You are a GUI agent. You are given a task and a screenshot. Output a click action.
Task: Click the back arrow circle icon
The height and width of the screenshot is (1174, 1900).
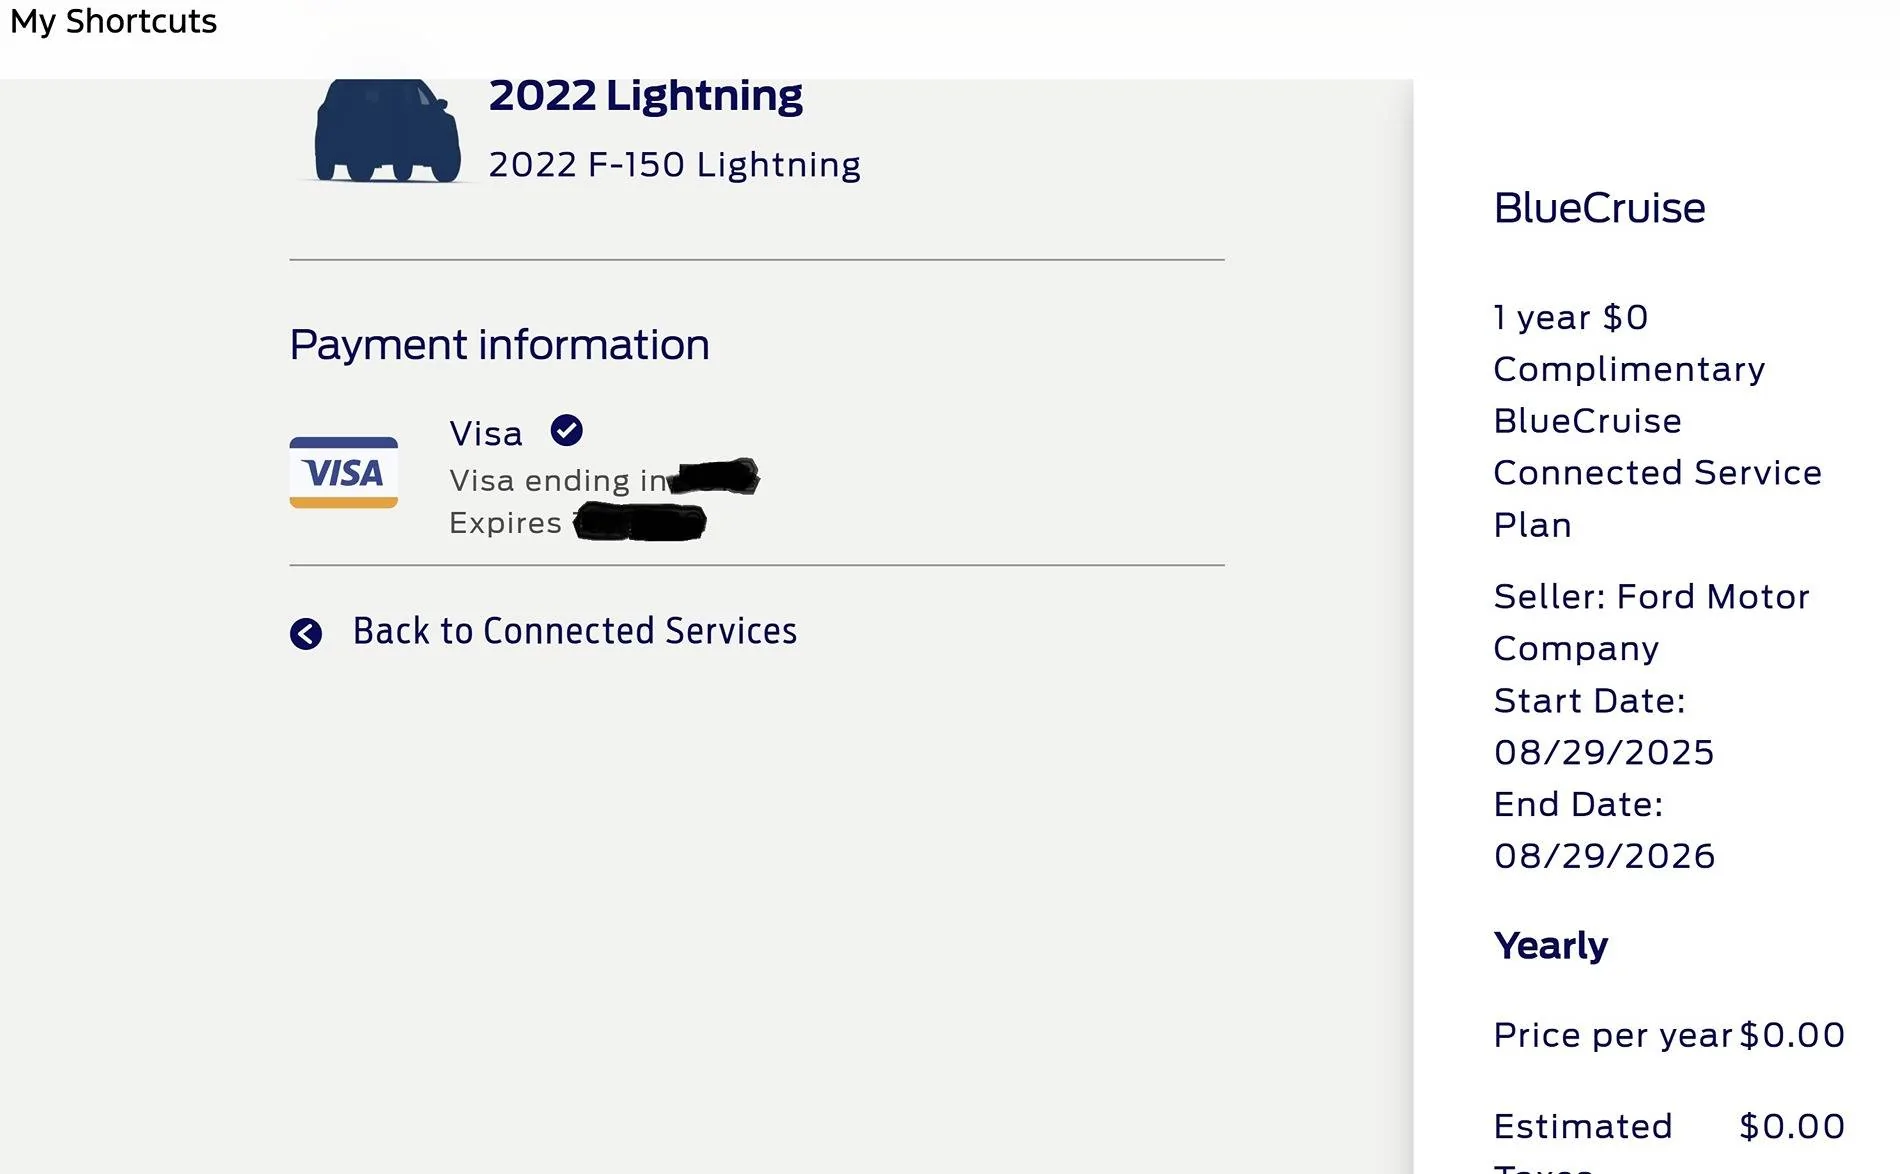coord(306,633)
